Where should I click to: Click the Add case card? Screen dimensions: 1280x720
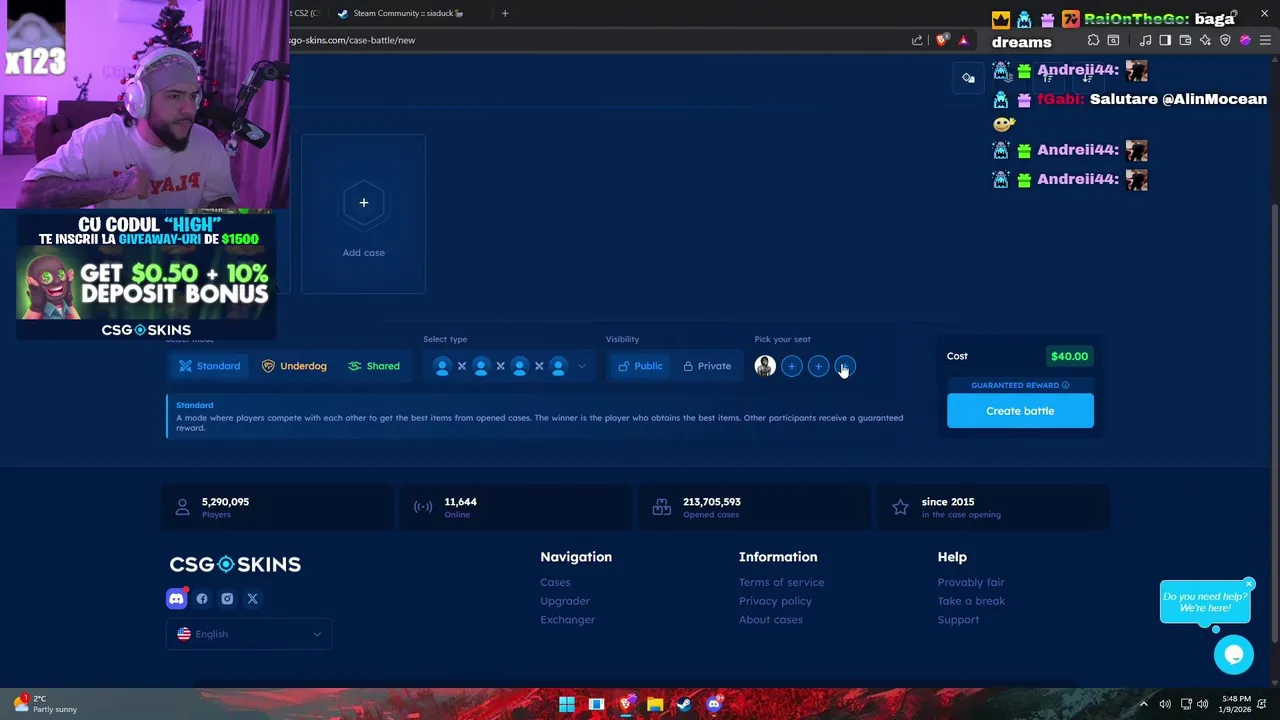pos(364,214)
